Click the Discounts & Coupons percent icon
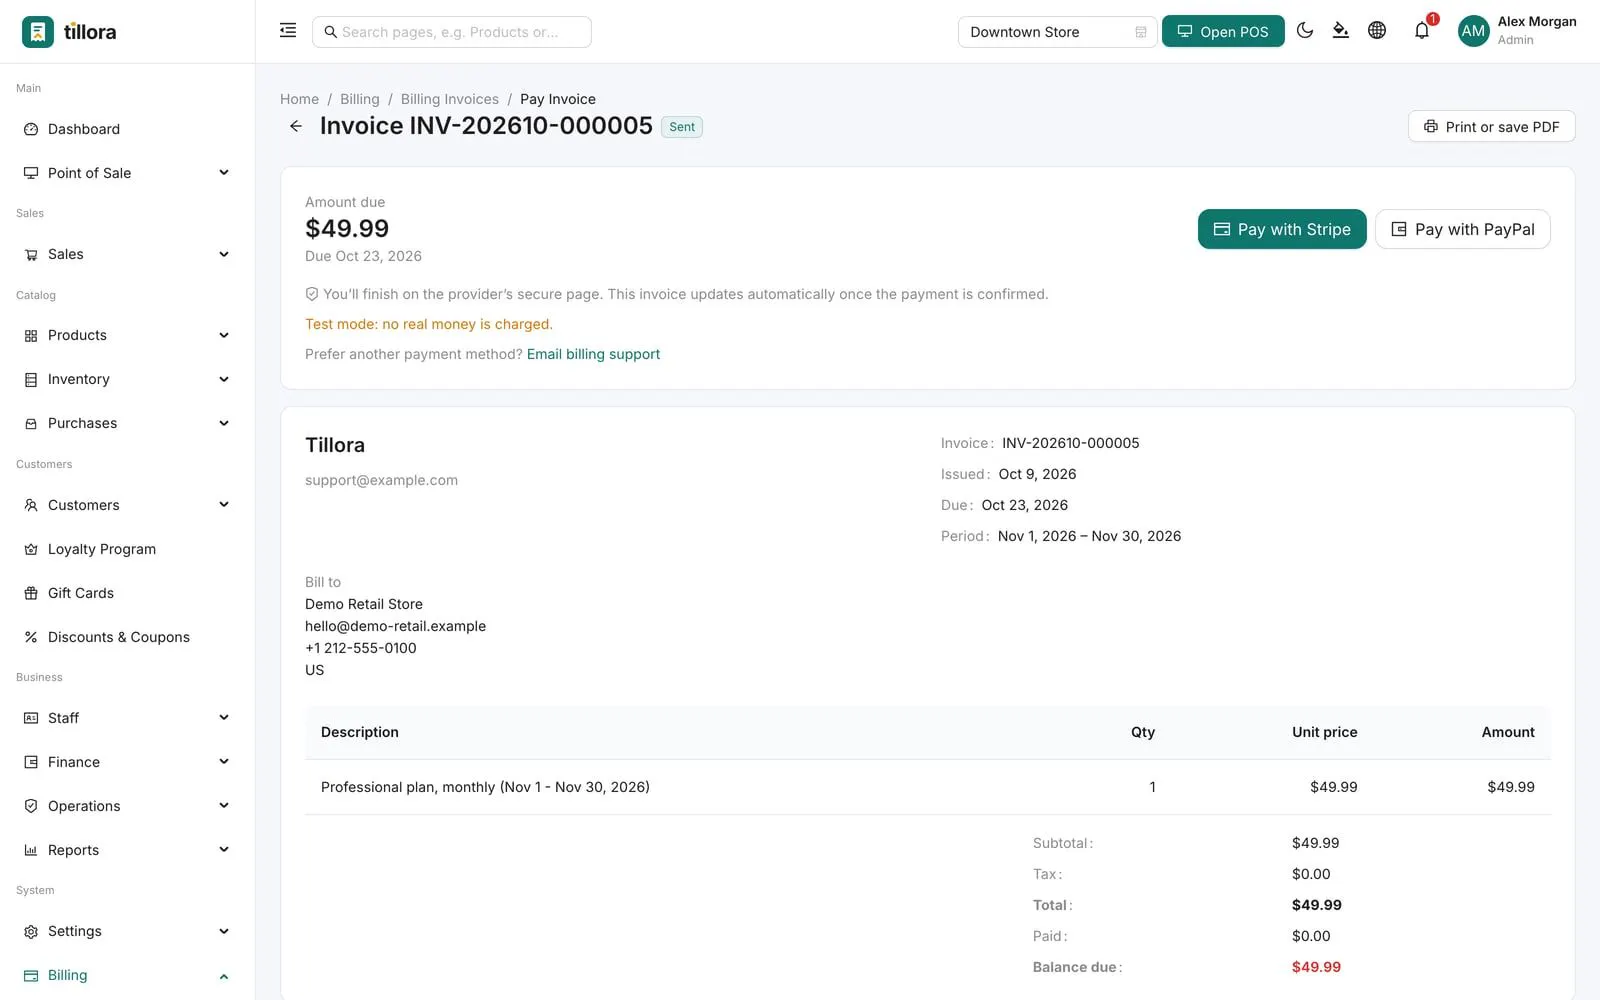The image size is (1600, 1000). coord(31,637)
